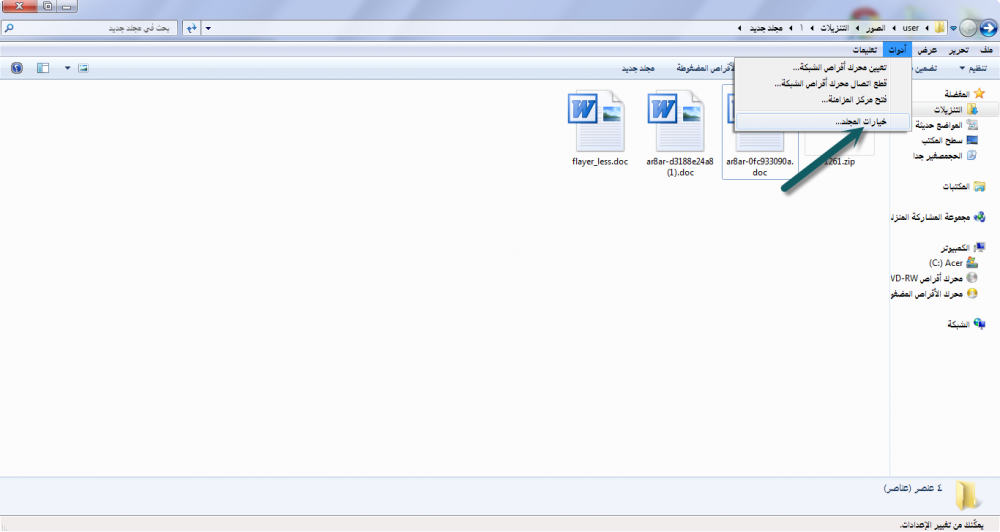This screenshot has width=1000, height=532.
Task: Toggle the preview pane icon
Action: [43, 68]
